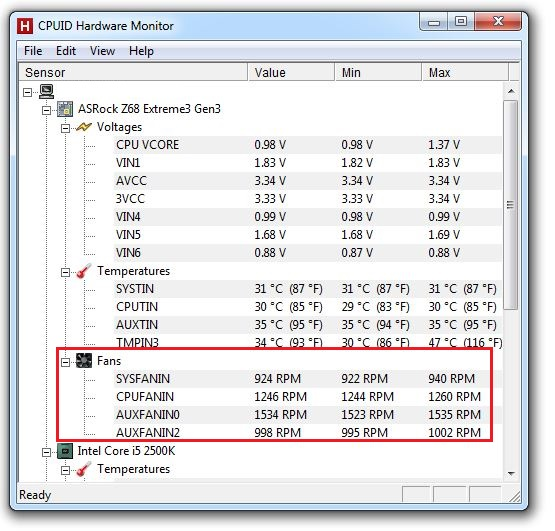Click the Intel Core i5 2500K processor icon
This screenshot has width=555, height=531.
click(x=65, y=451)
